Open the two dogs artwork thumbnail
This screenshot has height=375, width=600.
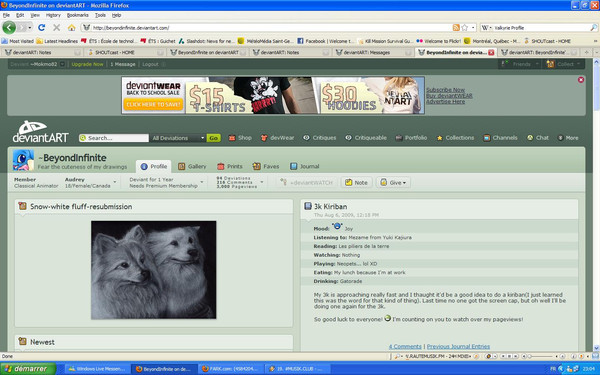coord(153,270)
